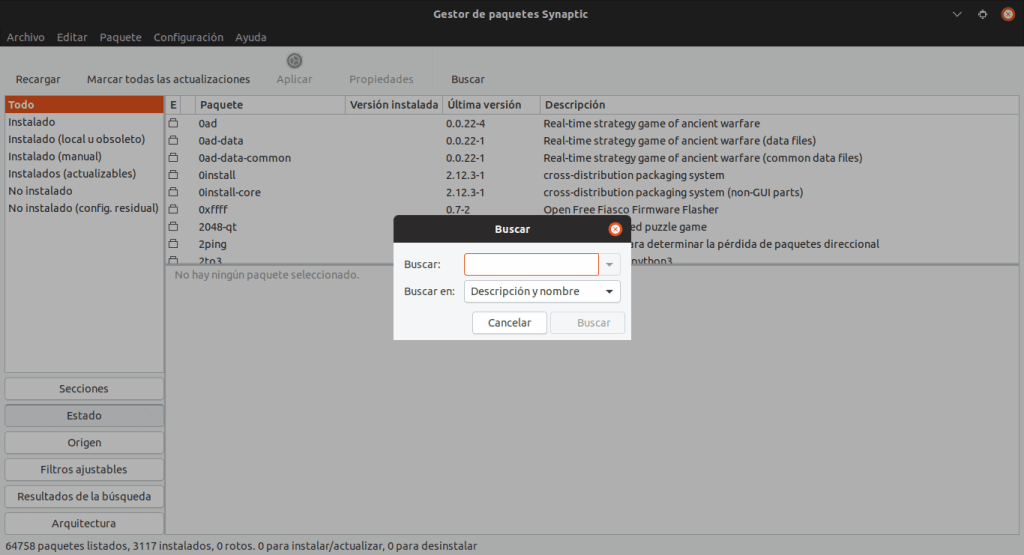This screenshot has height=555, width=1024.
Task: Select 'Instalado (local u obsoleto)' filter
Action: (84, 139)
